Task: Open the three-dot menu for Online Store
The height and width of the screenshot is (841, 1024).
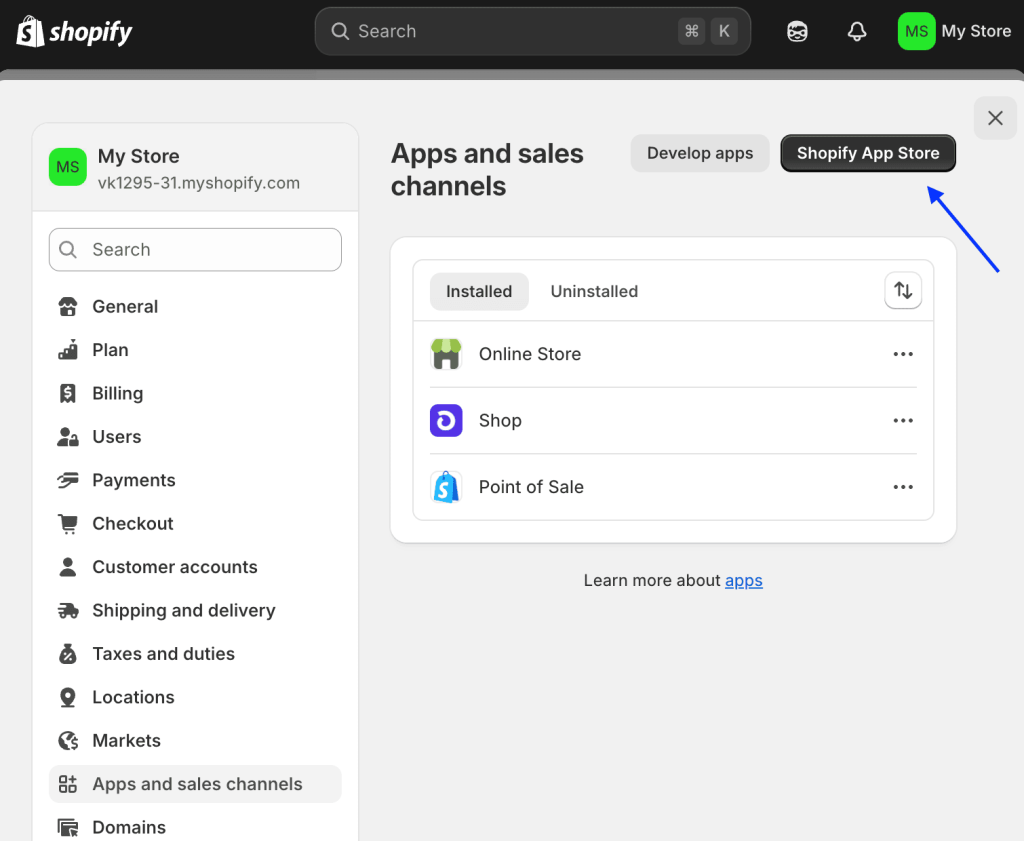Action: coord(903,354)
